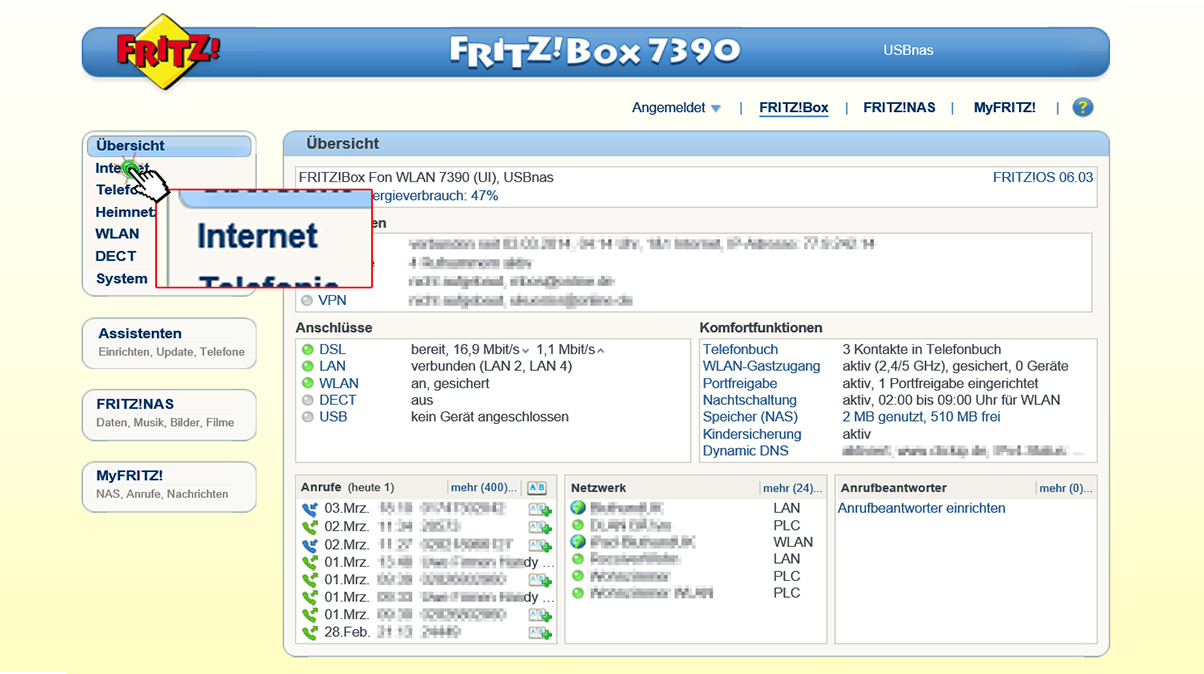Click the green LED beside WLAN in Anschlüsse
The image size is (1204, 674).
308,384
